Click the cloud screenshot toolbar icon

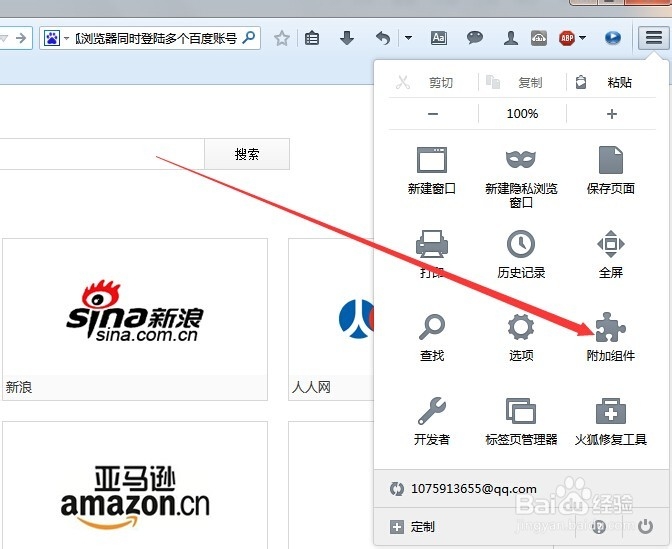click(539, 38)
